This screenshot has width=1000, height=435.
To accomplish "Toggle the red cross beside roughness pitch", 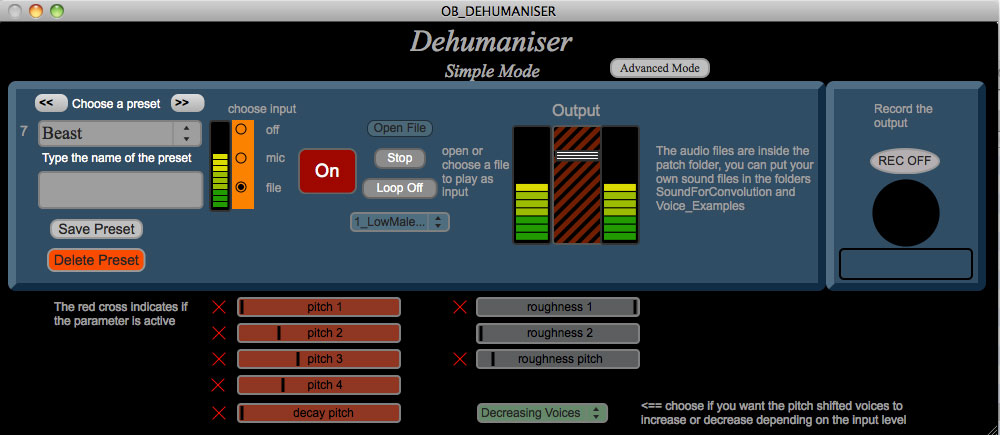I will pyautogui.click(x=459, y=359).
